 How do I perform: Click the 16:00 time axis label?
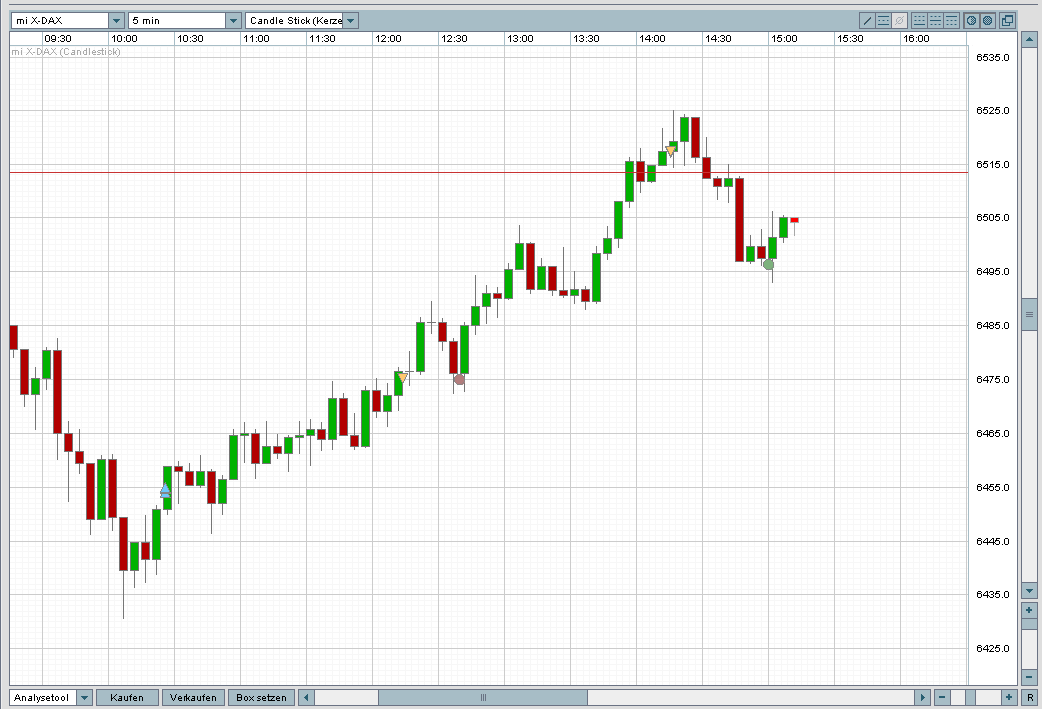pos(916,39)
